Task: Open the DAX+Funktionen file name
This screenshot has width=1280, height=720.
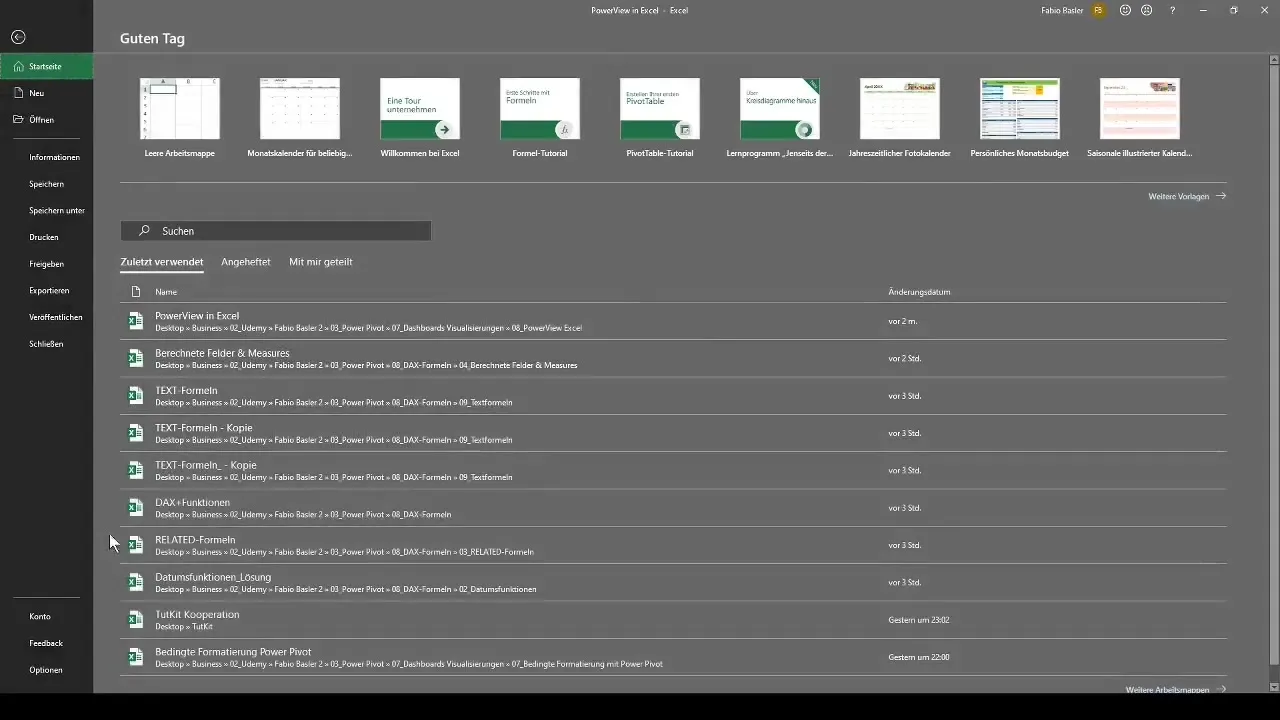Action: coord(192,503)
